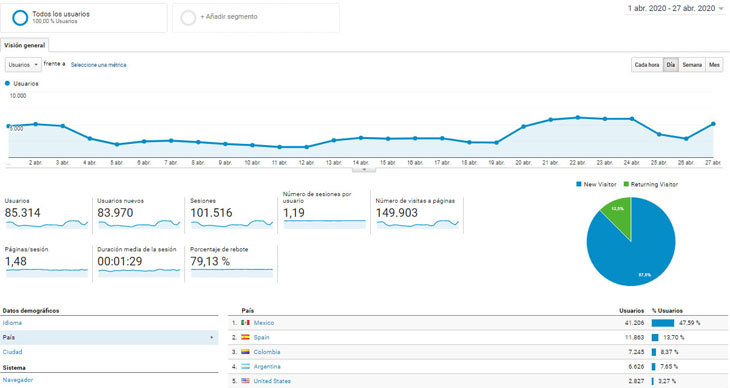The image size is (730, 388).
Task: Open the Usuarios metric dropdown
Action: (23, 65)
